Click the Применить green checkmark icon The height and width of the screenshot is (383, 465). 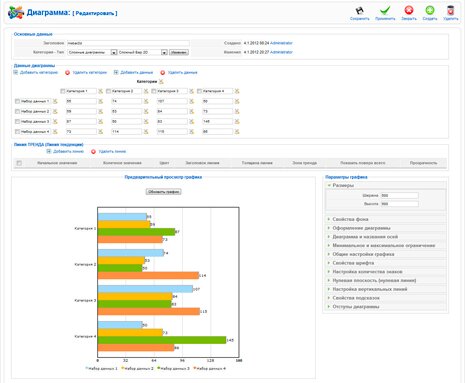385,10
